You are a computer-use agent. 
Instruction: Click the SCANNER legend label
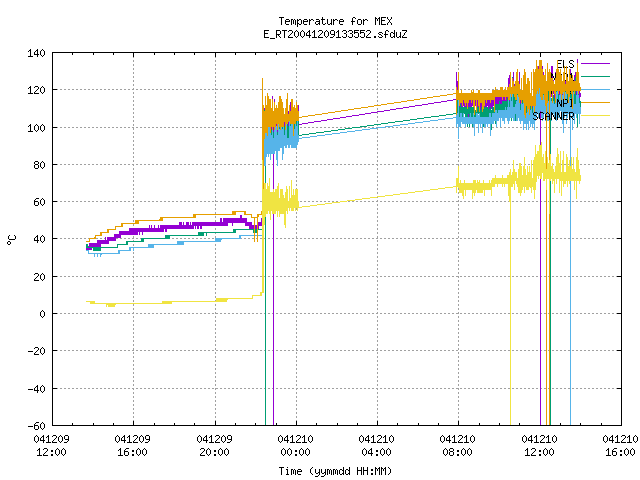[553, 116]
